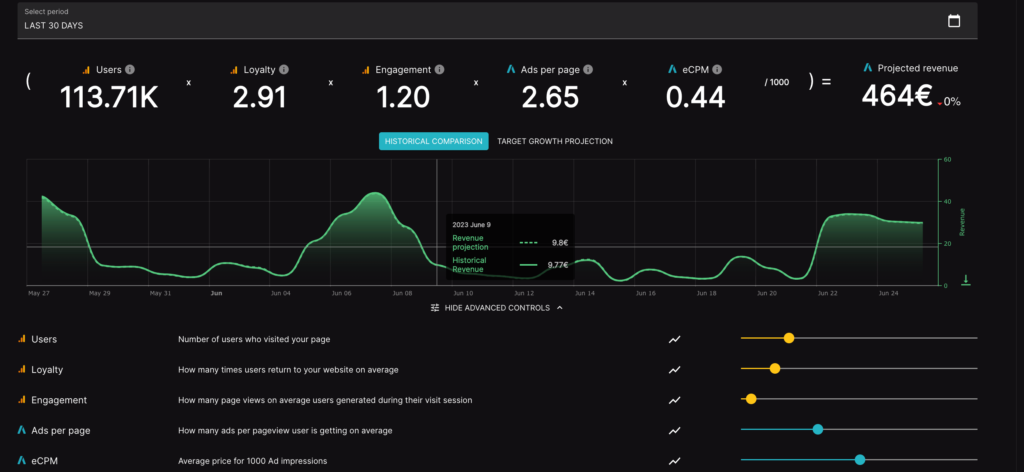Collapse advanced controls with Hide Advanced Controls
Screen dimensions: 1024x472
(x=496, y=308)
